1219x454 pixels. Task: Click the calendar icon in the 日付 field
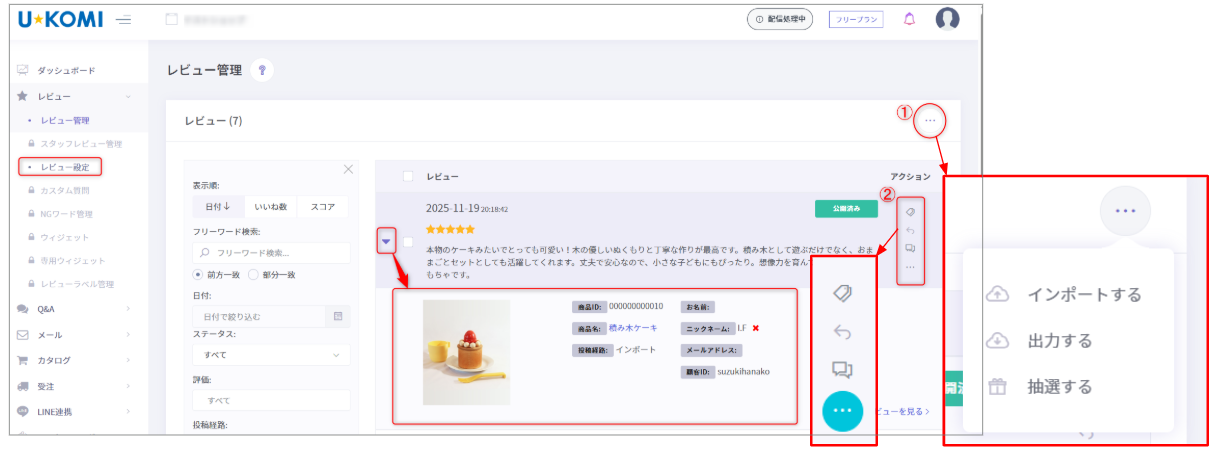(x=338, y=317)
